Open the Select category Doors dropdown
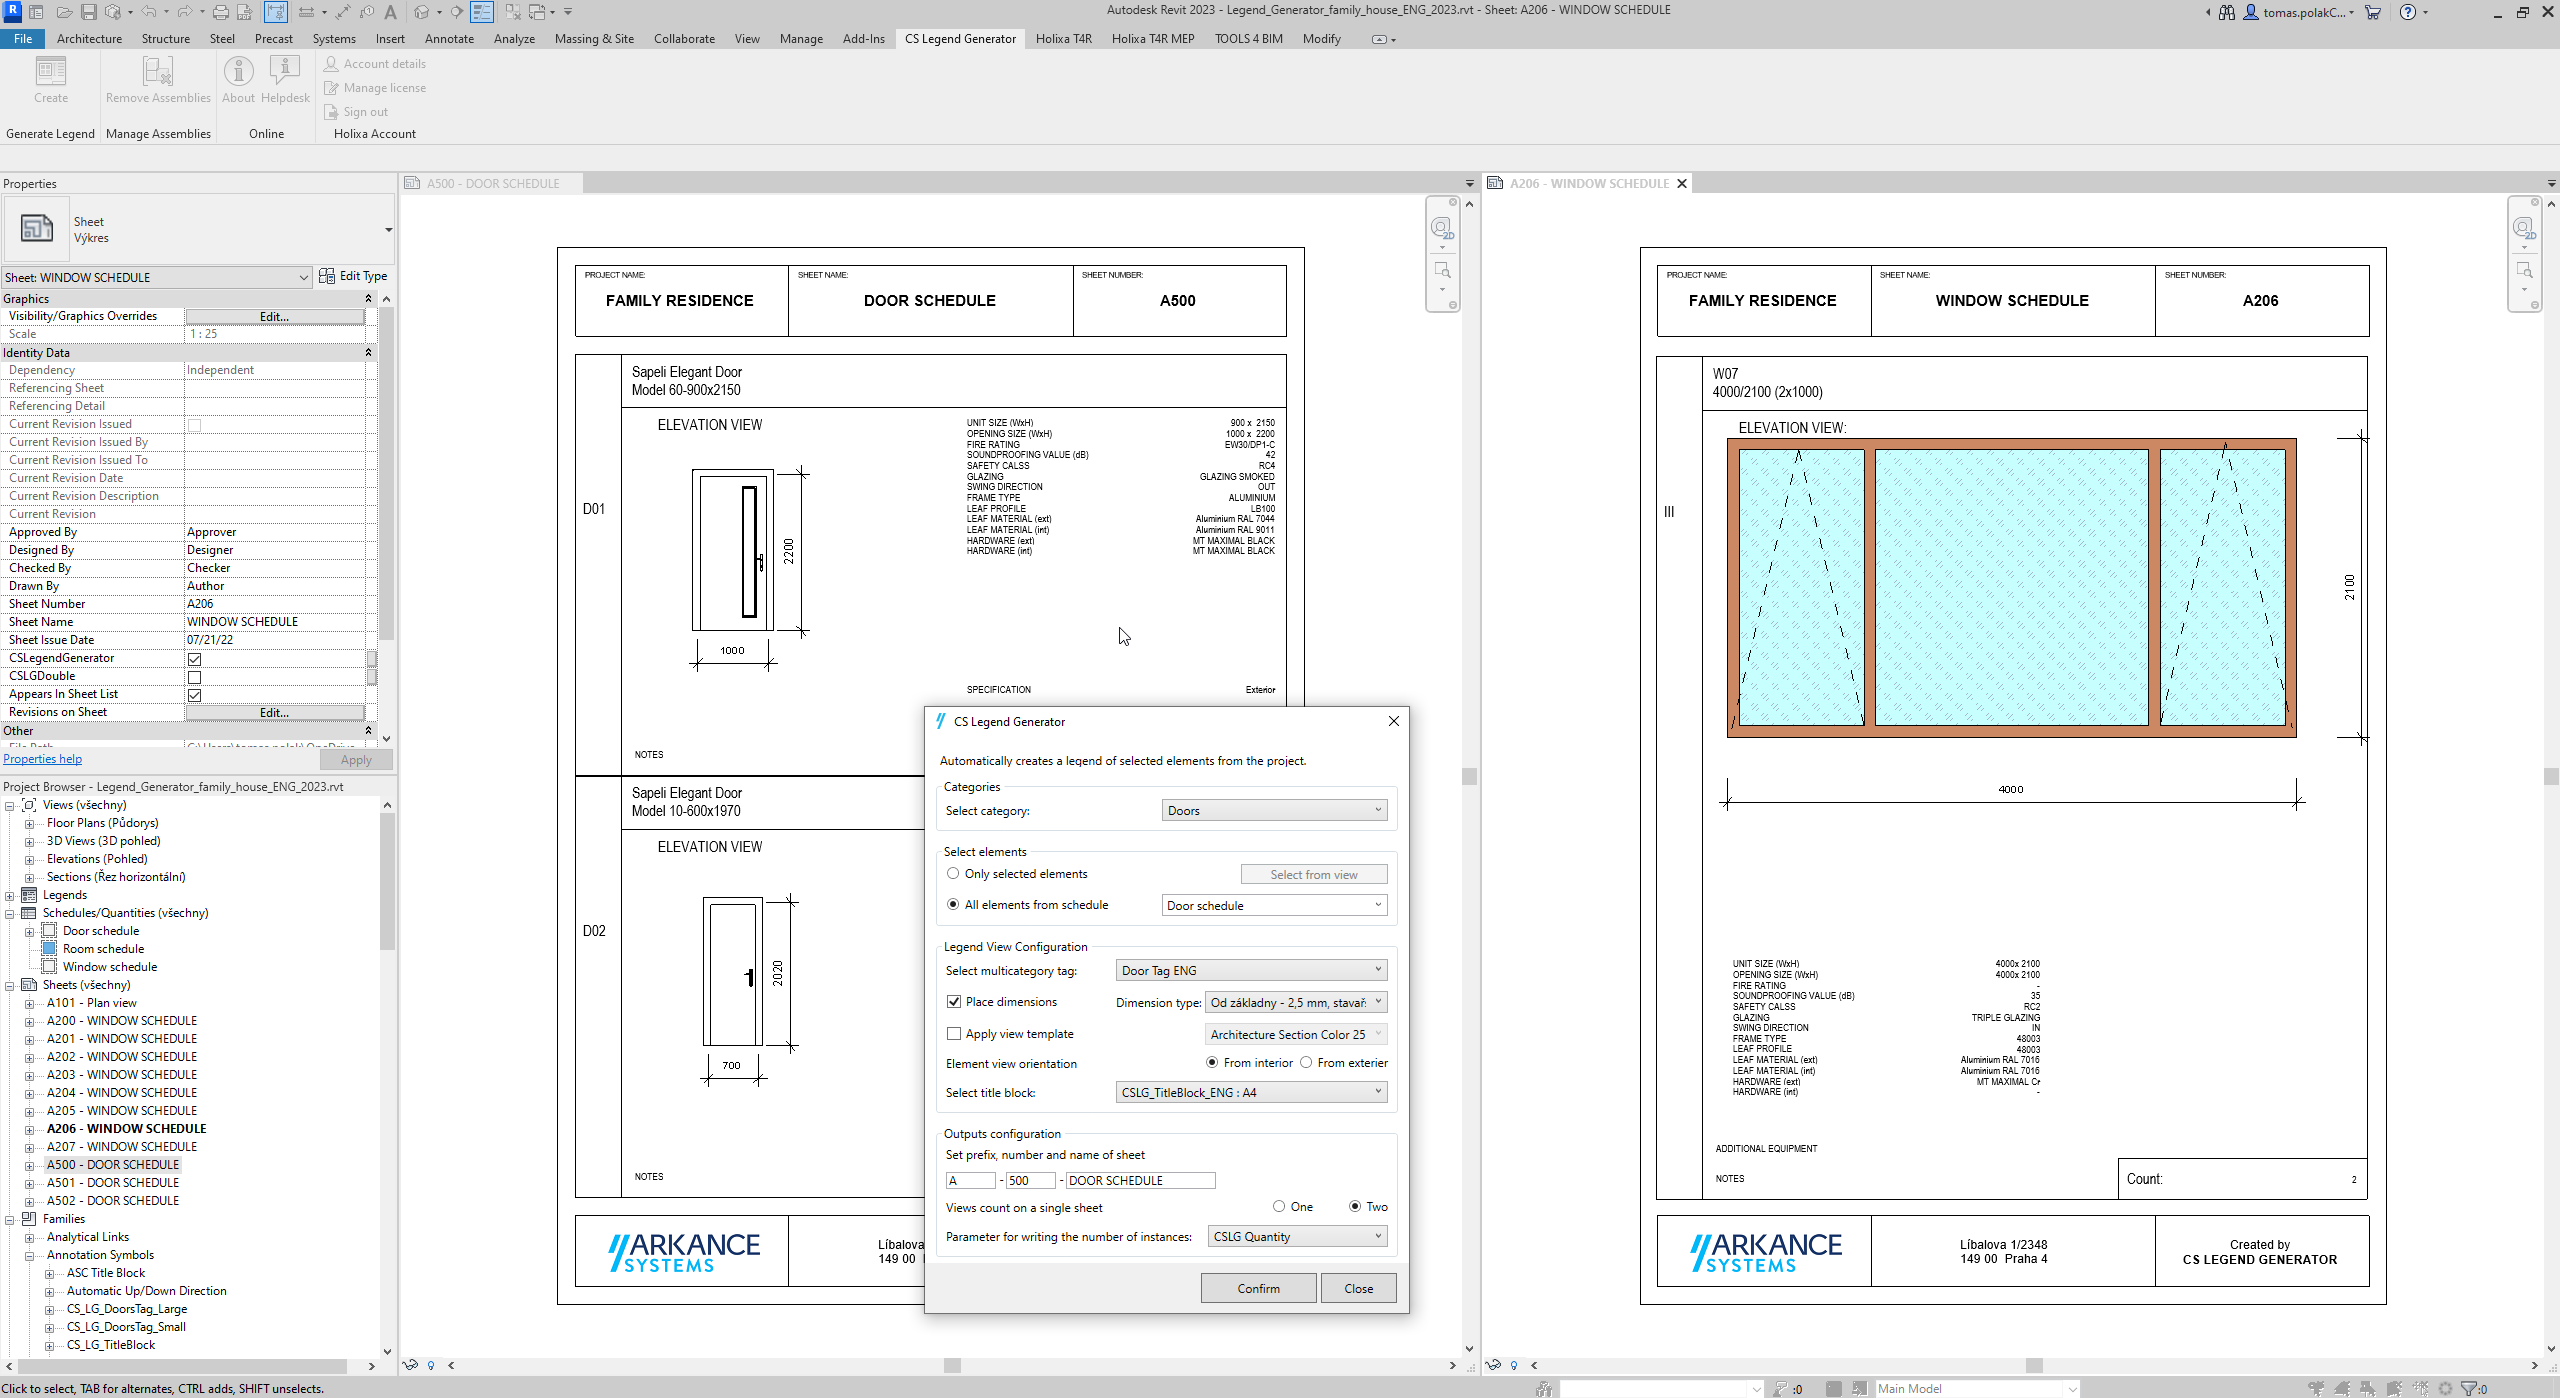 1275,811
